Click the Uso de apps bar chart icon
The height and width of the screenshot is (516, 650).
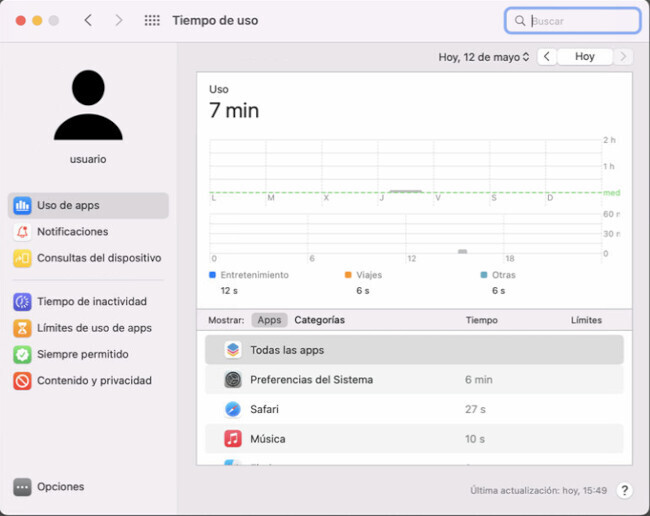point(22,206)
